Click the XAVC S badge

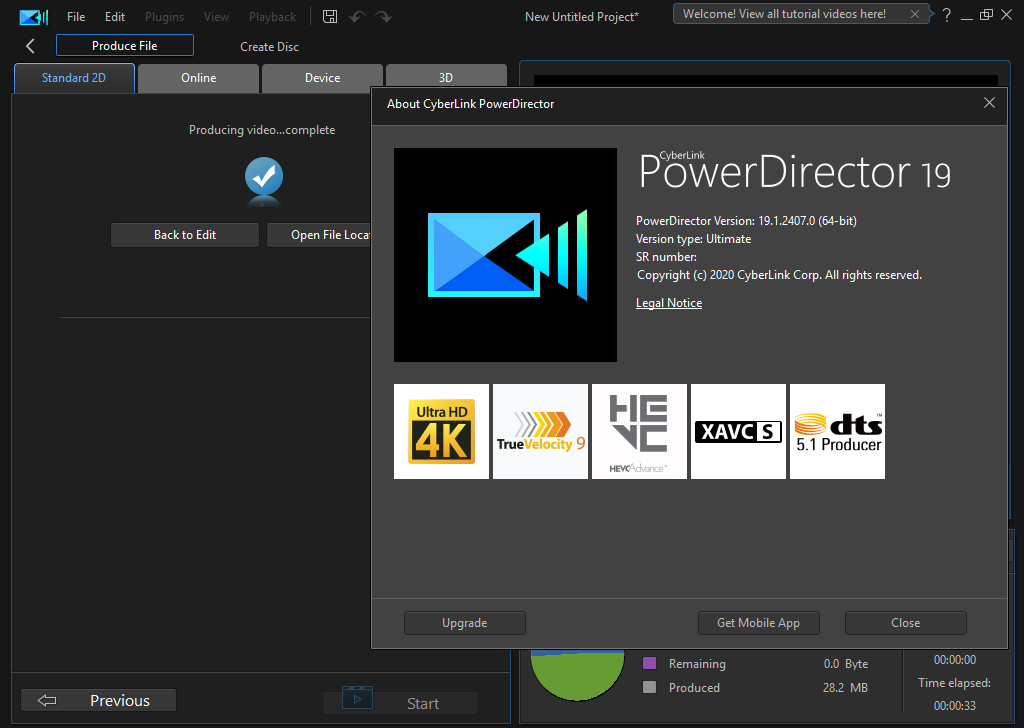click(739, 432)
